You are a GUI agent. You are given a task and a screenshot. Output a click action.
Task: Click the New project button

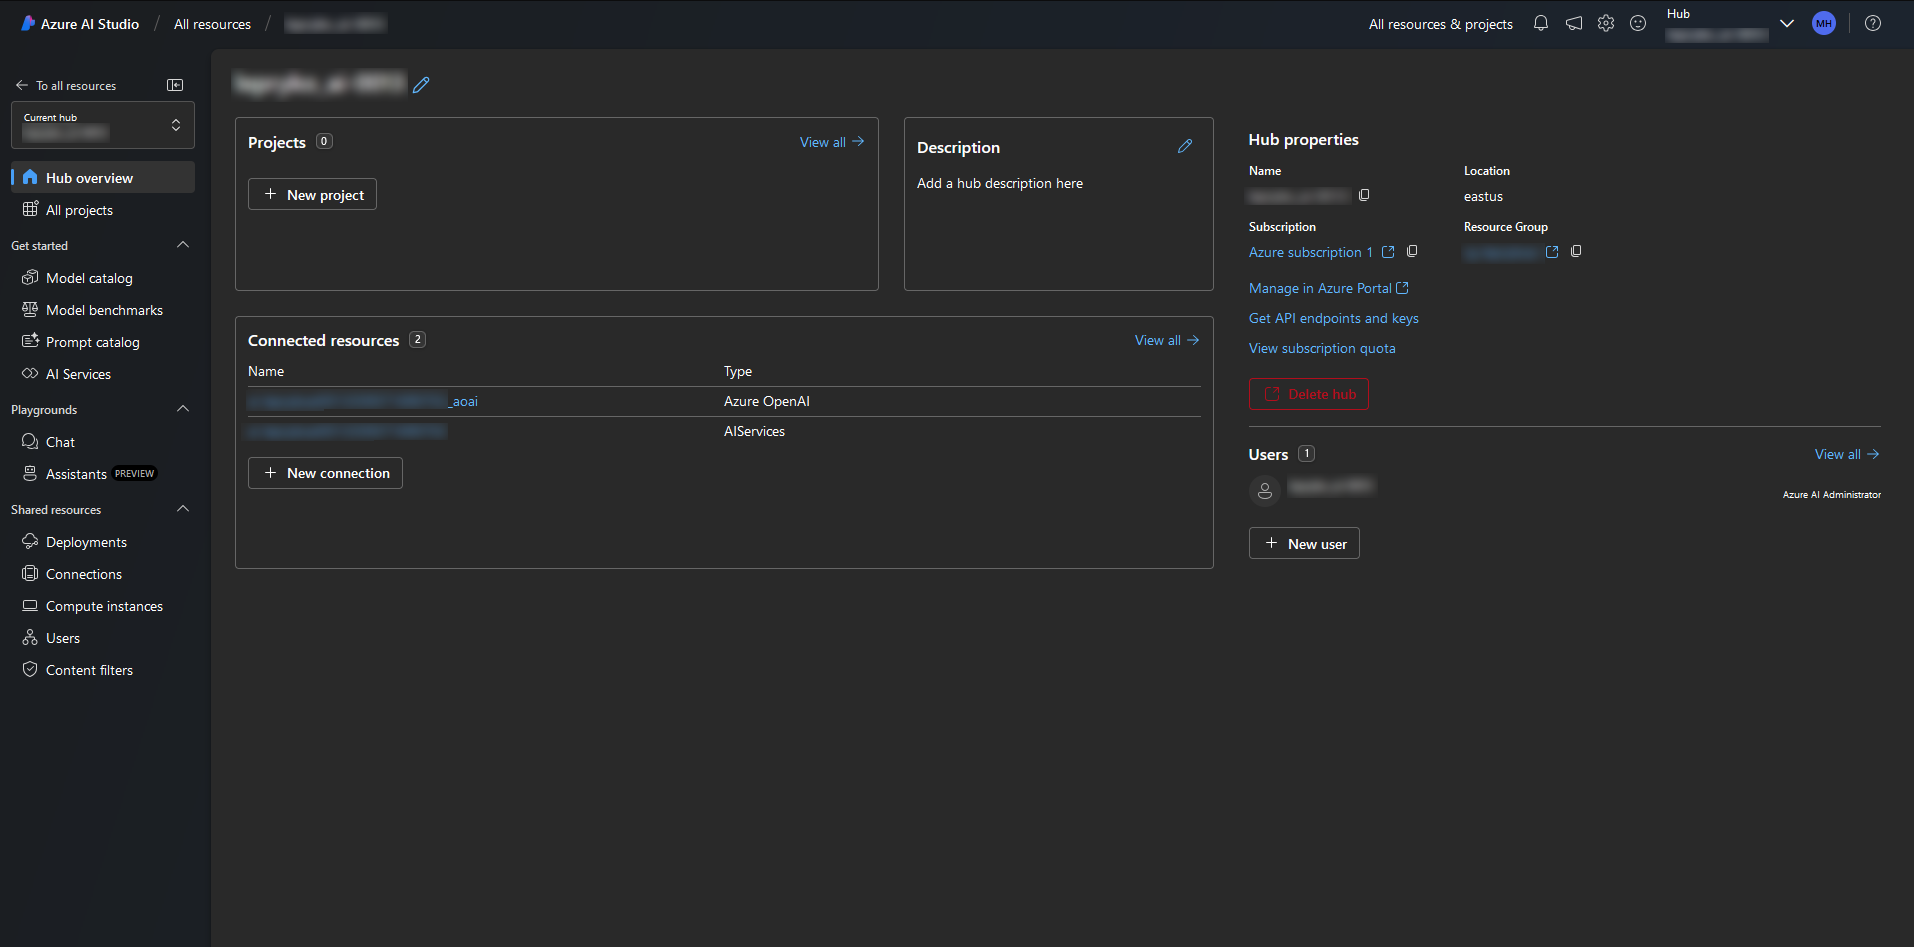[312, 194]
